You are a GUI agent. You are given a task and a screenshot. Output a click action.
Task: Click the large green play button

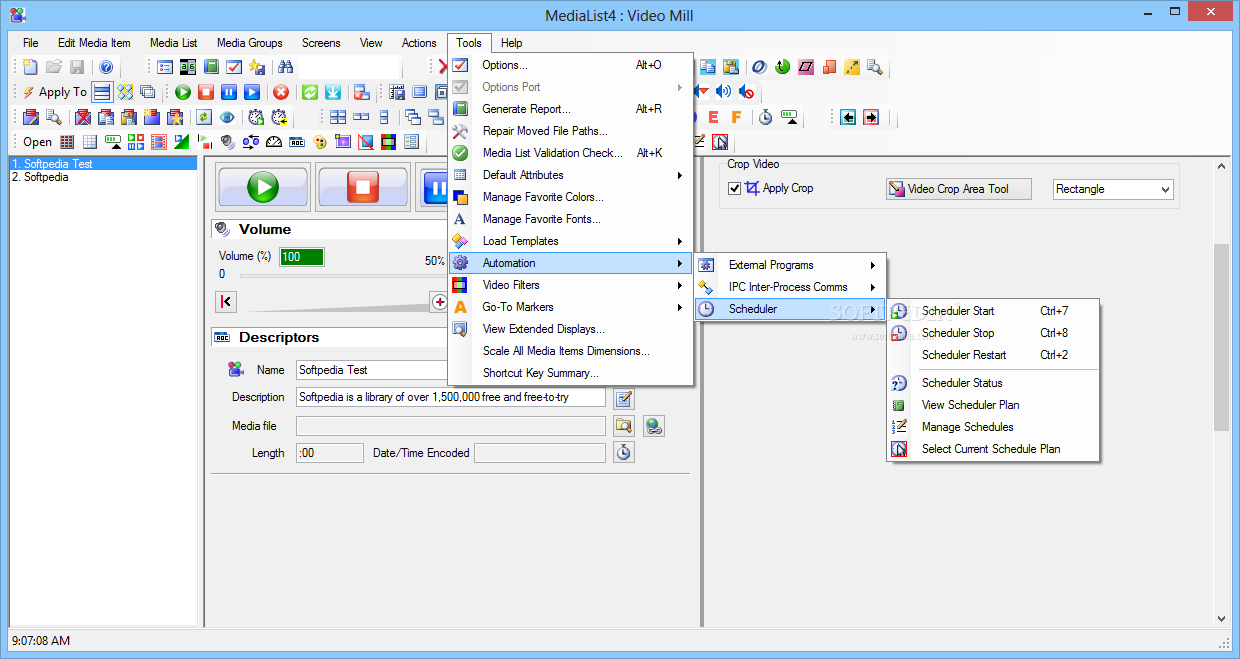(263, 187)
